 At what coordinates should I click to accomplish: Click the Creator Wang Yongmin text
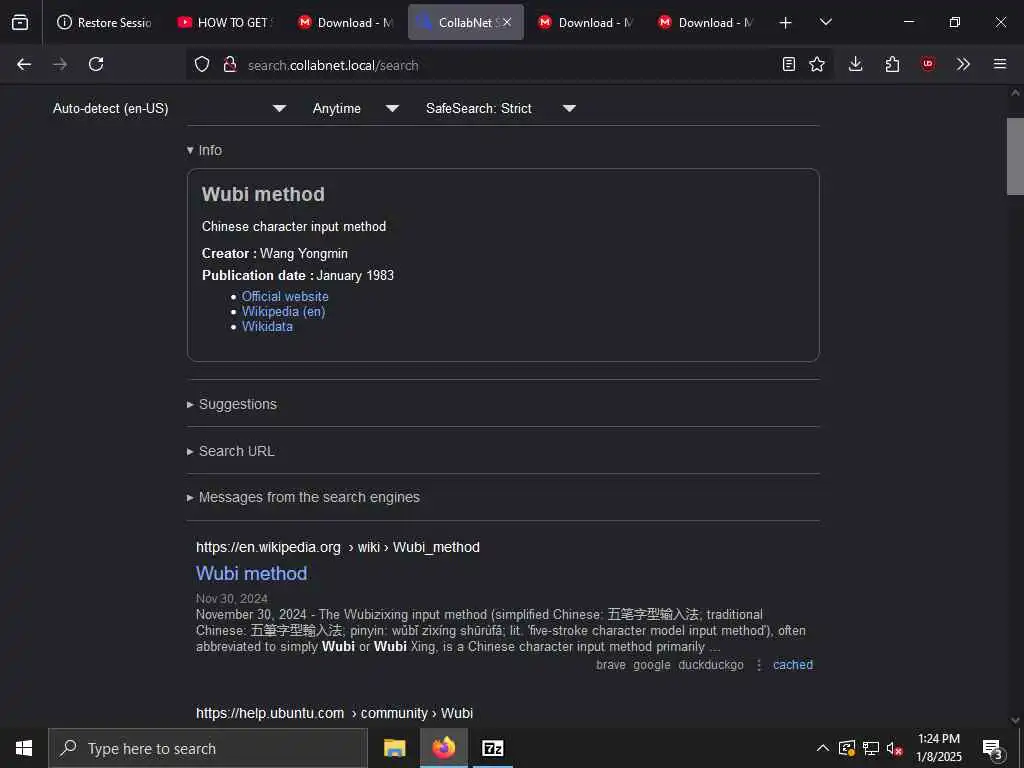[275, 253]
